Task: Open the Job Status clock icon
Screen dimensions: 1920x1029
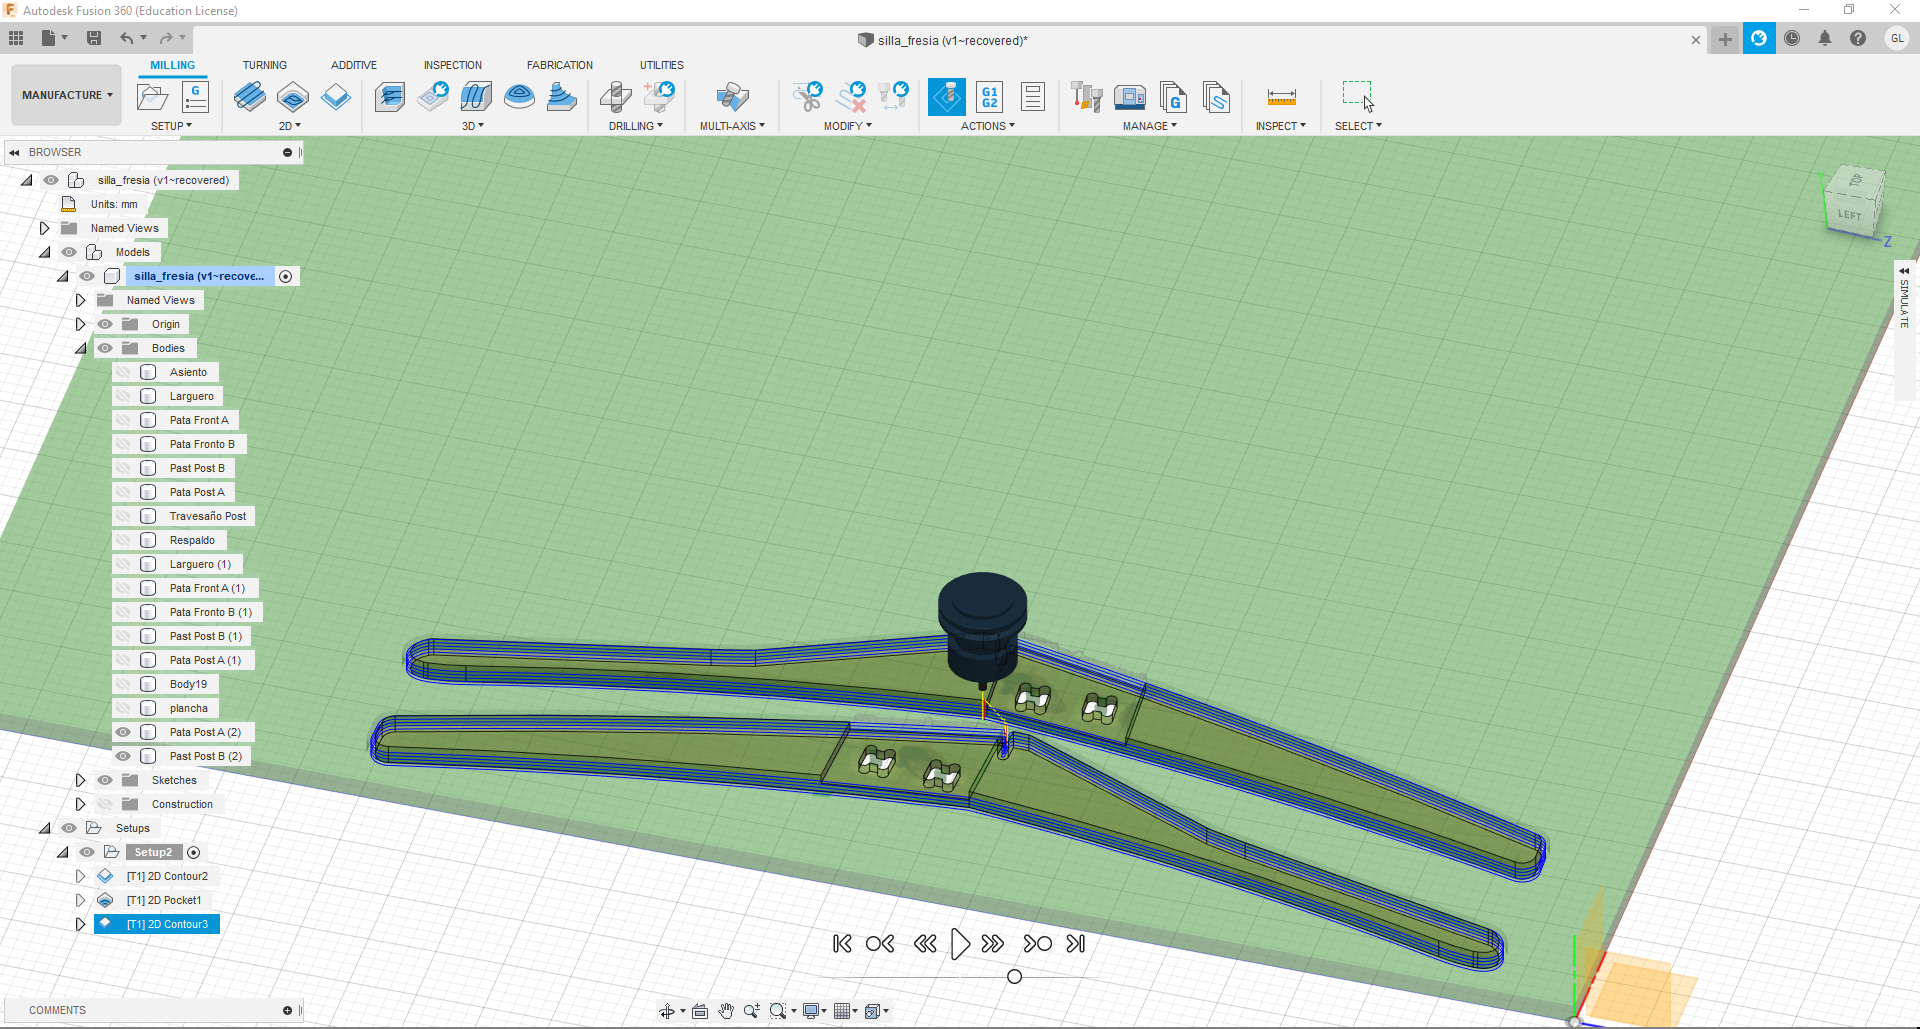Action: 1792,38
